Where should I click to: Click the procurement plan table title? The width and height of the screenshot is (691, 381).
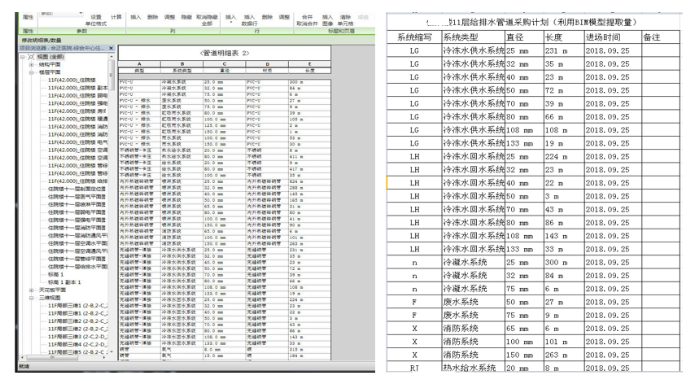point(533,22)
